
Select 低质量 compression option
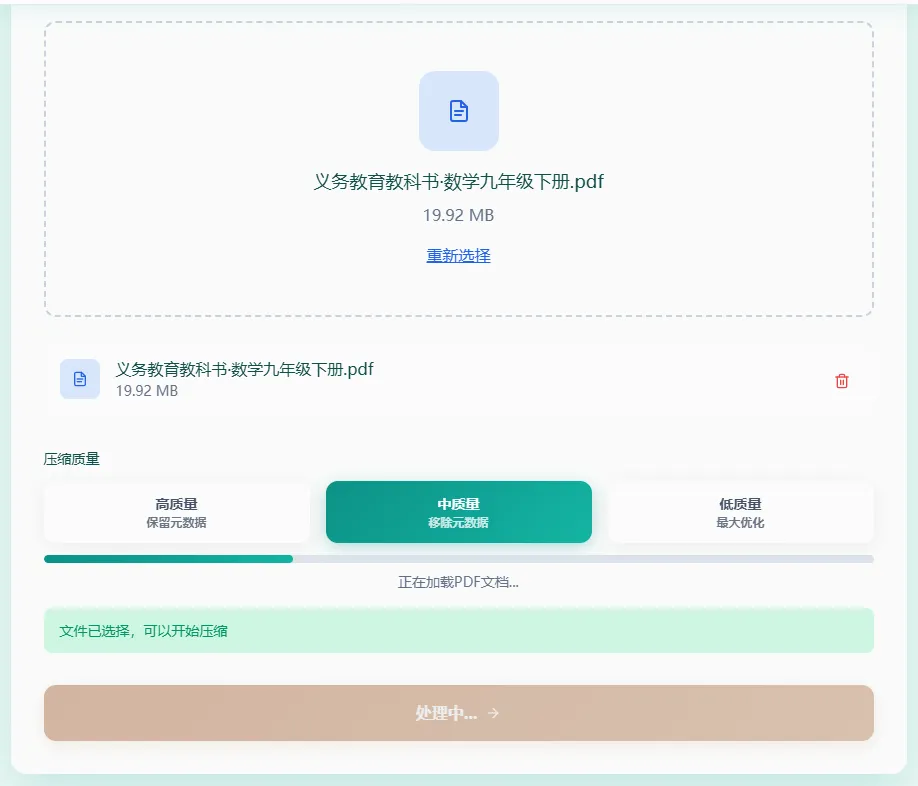click(x=741, y=512)
